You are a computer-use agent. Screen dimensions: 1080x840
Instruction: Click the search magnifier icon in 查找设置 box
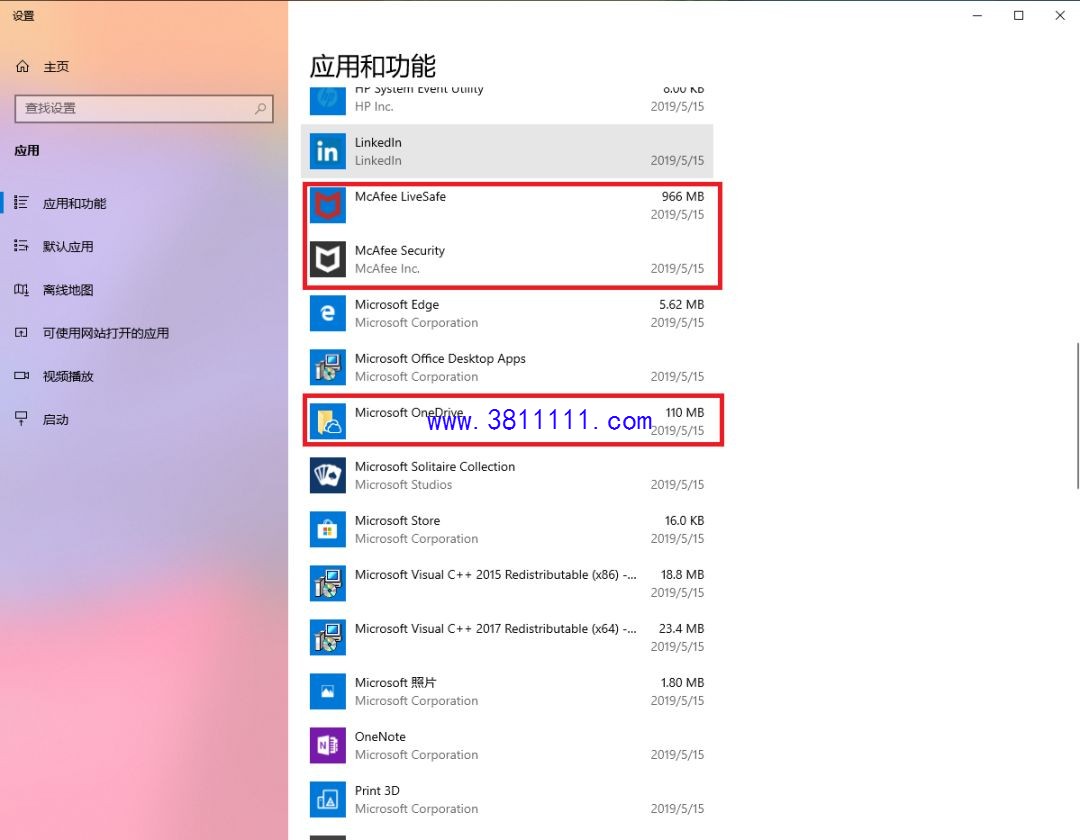pos(260,108)
